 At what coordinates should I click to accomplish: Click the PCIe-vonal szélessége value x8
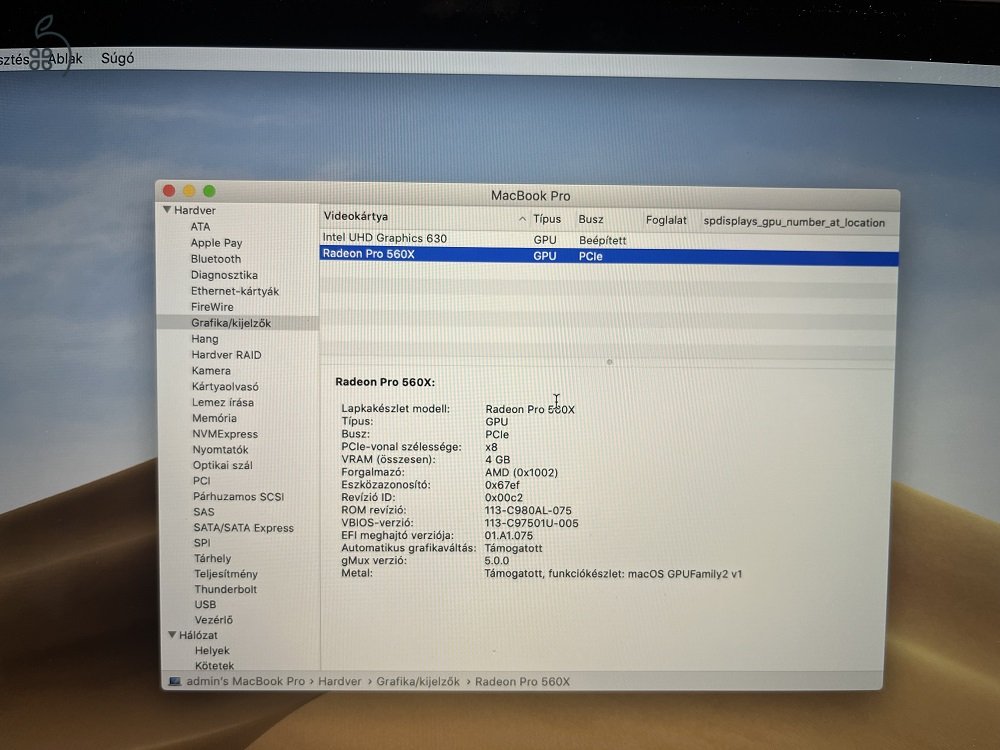491,447
